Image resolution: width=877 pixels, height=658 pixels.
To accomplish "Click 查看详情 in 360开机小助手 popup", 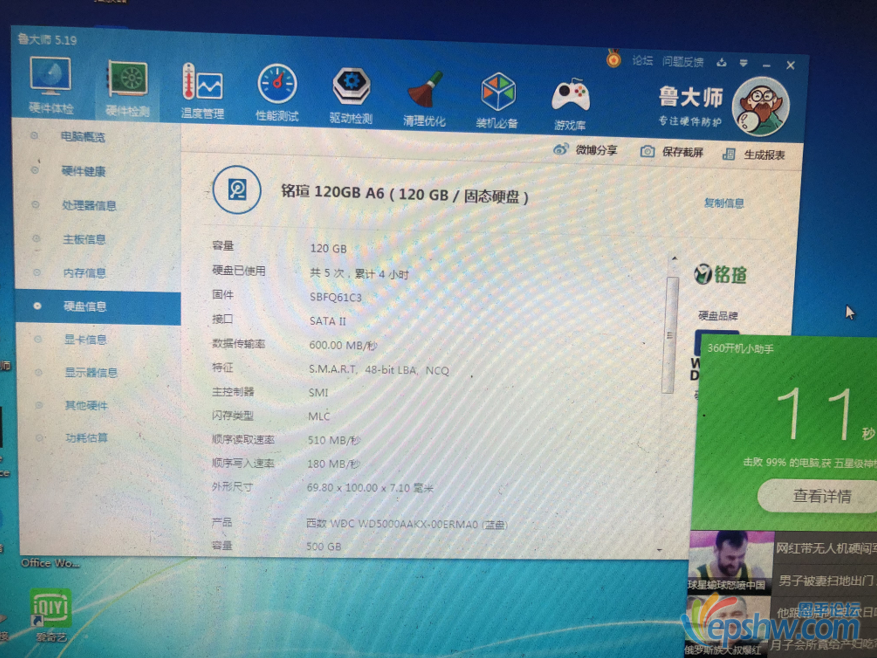I will [x=820, y=496].
